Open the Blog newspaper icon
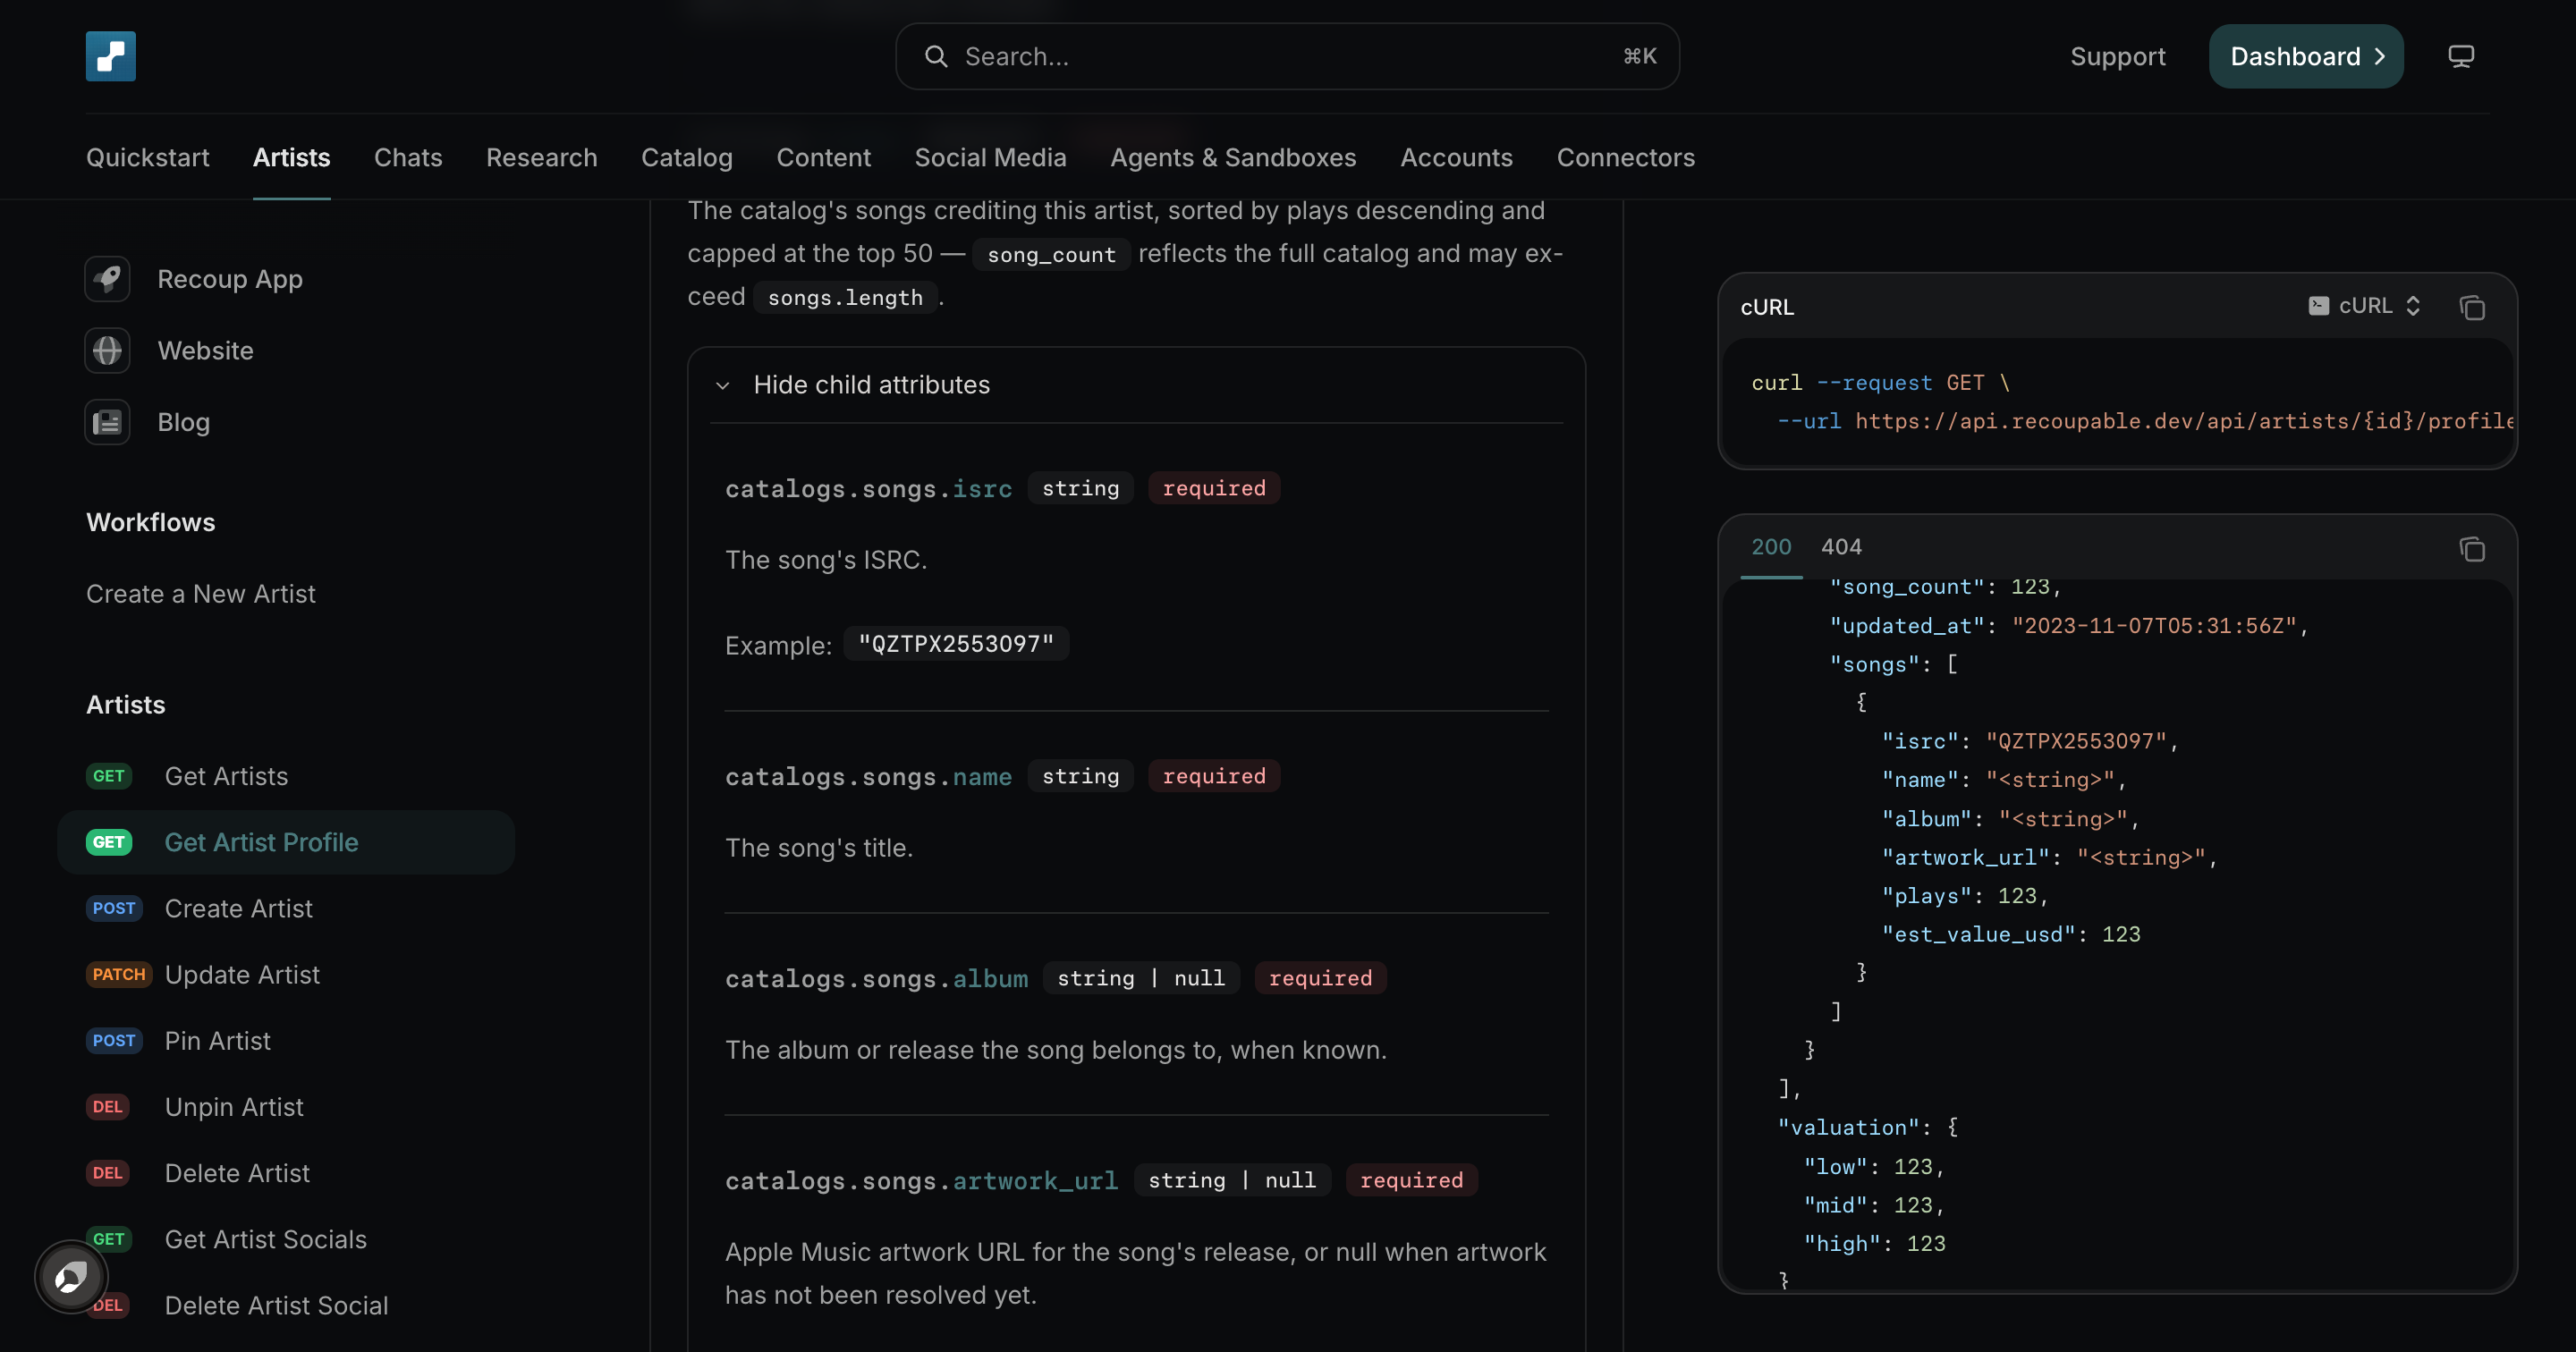 coord(108,423)
